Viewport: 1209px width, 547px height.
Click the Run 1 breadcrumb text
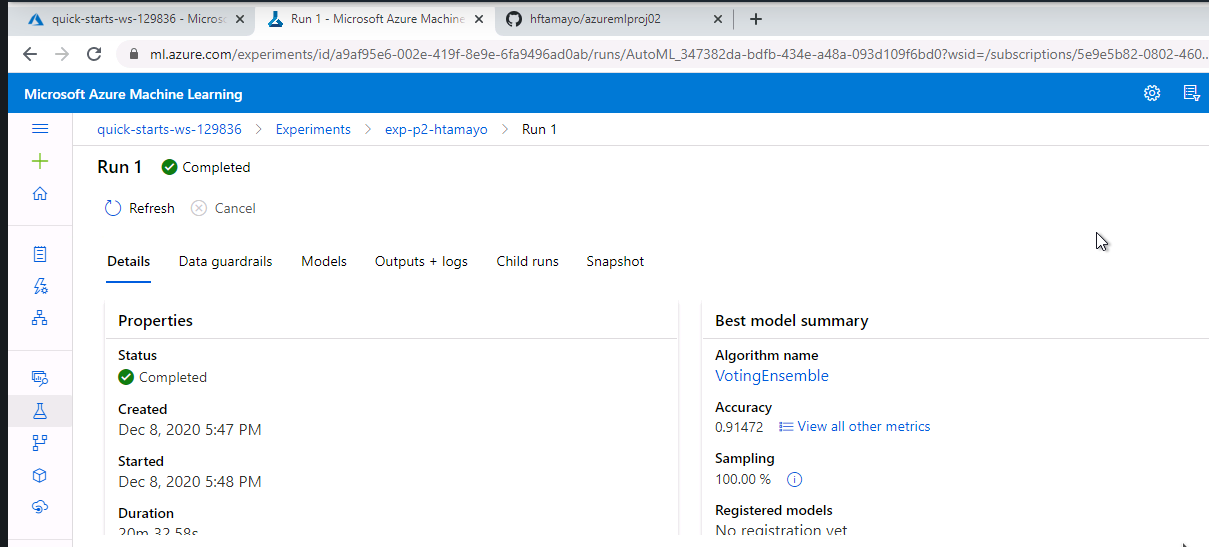(539, 129)
